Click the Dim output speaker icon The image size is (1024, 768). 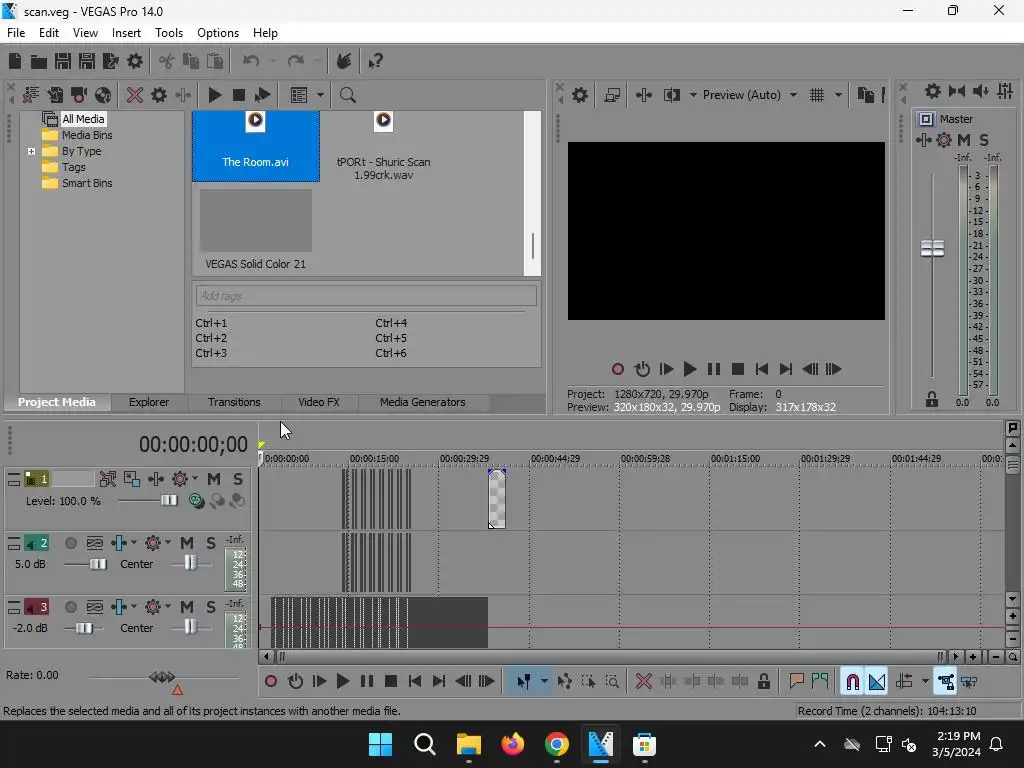(x=980, y=91)
